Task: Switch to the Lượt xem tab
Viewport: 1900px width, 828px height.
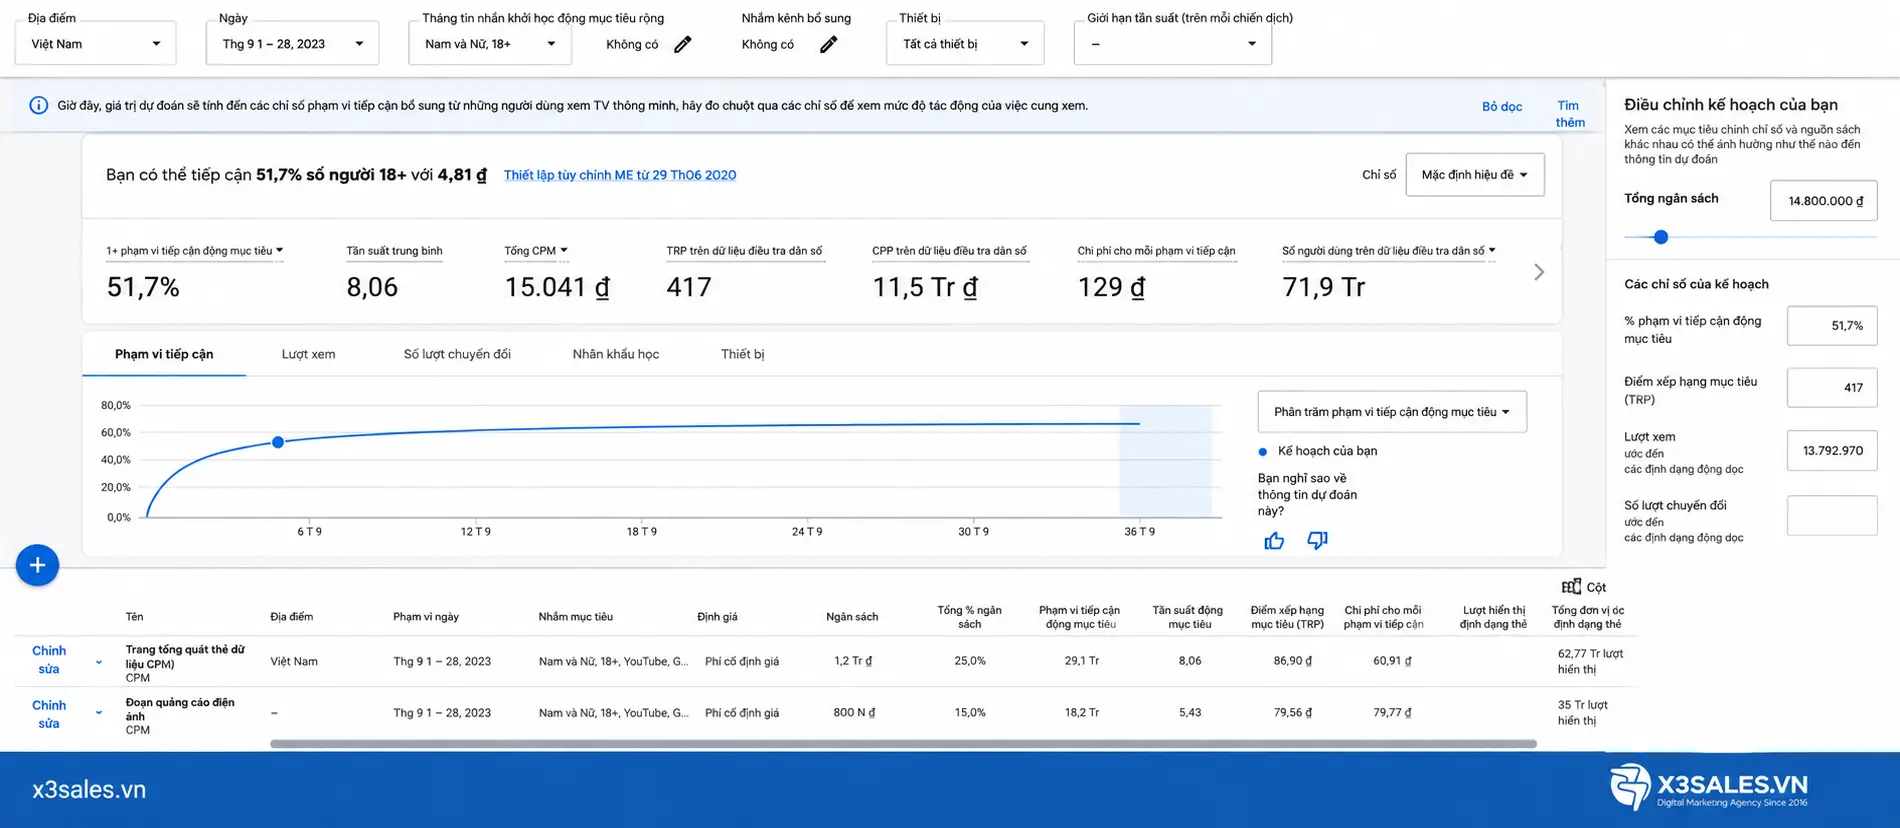Action: (x=308, y=354)
